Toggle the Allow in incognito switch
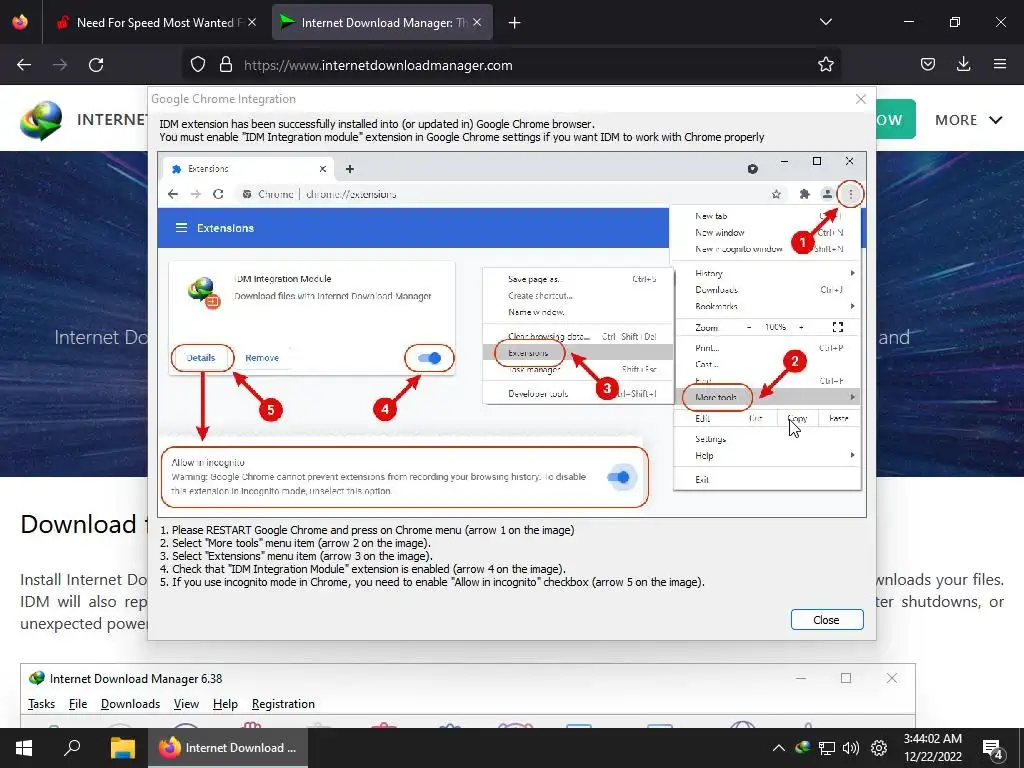Screen dimensions: 1024x768 [618, 477]
